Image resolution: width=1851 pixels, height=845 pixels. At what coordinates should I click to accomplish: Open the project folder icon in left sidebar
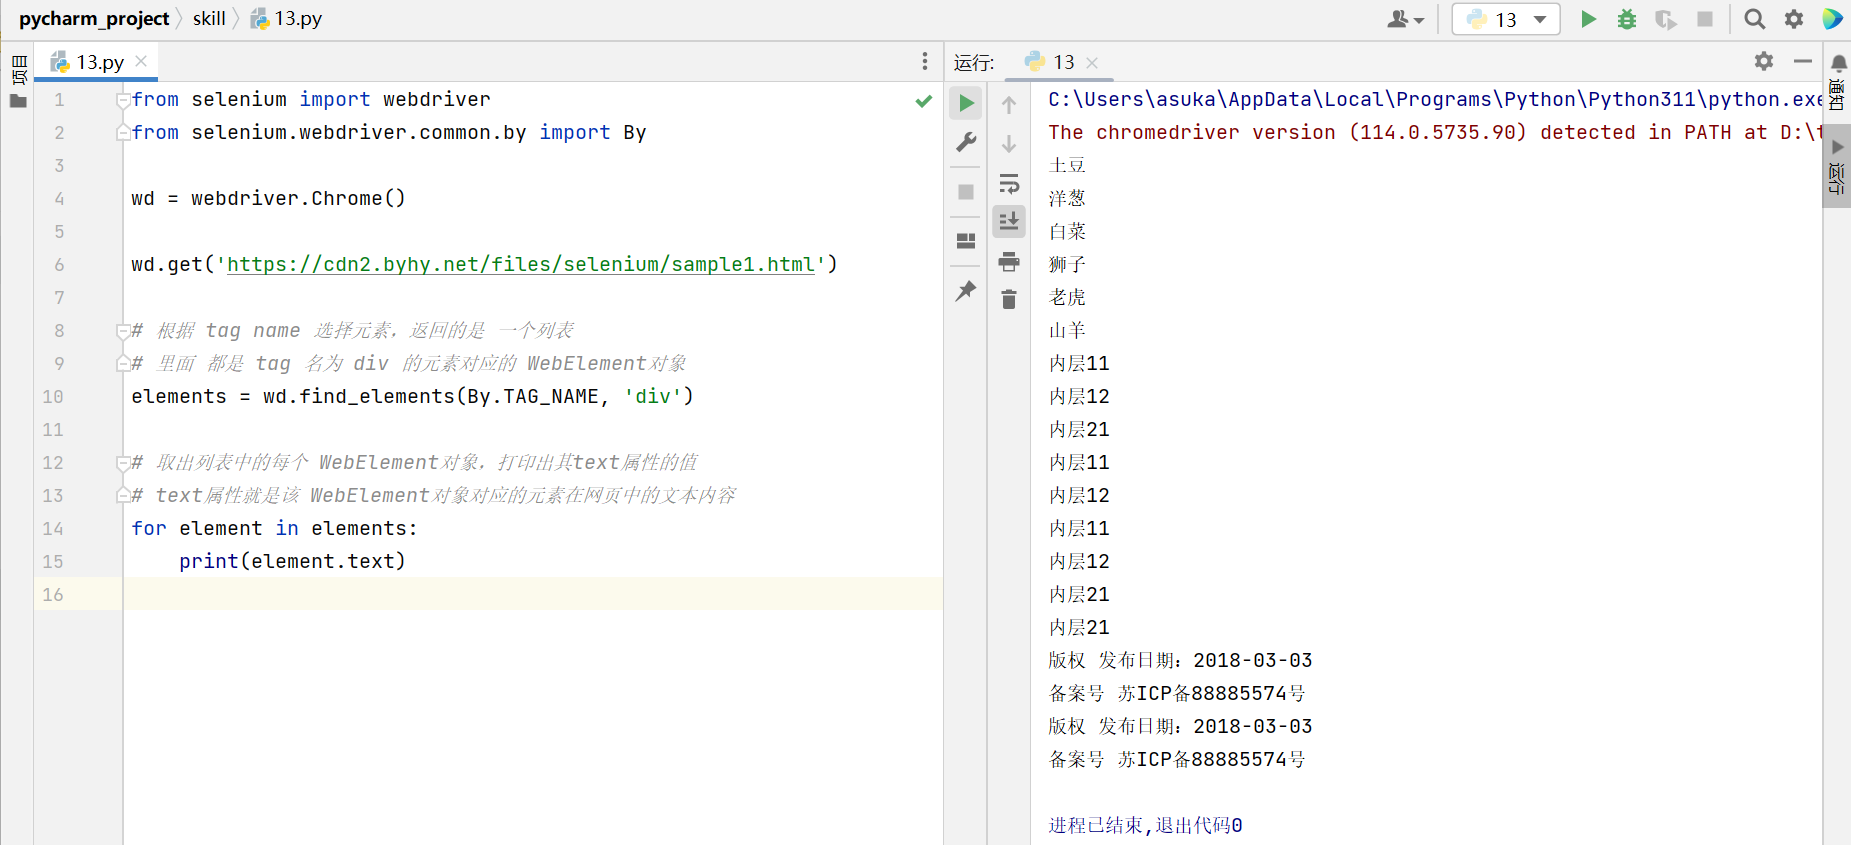(18, 101)
